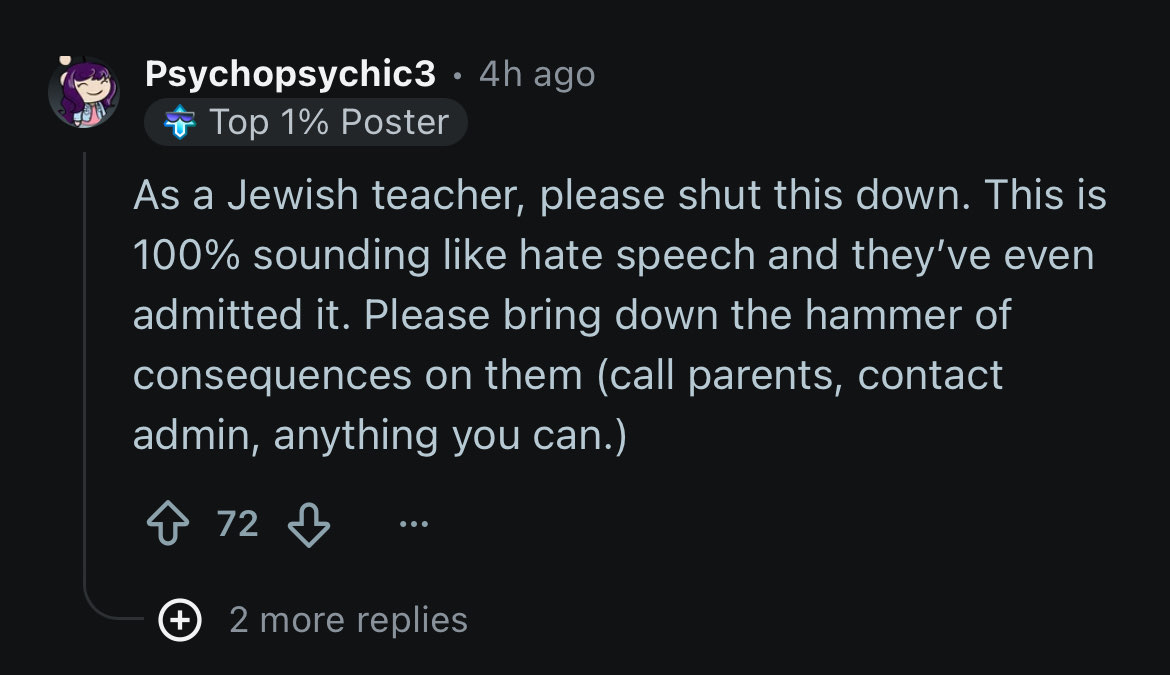Open Psychopsychic3's user profile name
This screenshot has width=1170, height=675.
[290, 74]
